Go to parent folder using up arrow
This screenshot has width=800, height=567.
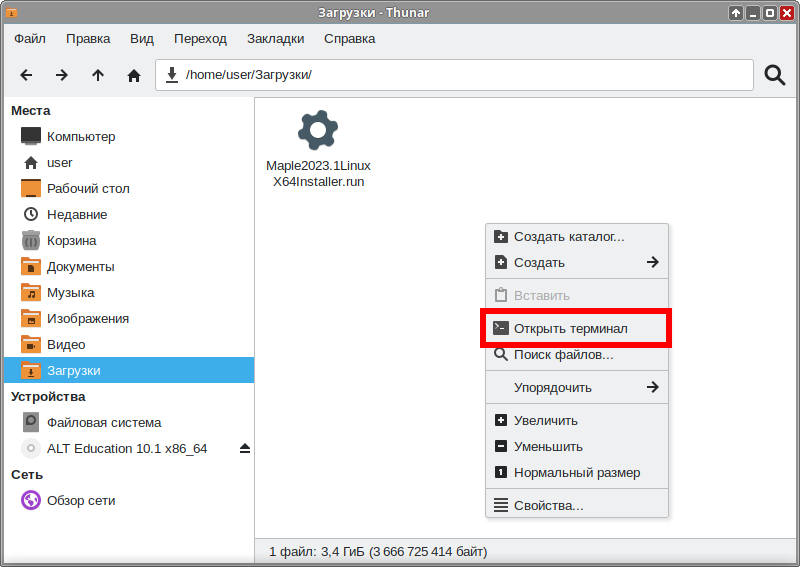[98, 75]
